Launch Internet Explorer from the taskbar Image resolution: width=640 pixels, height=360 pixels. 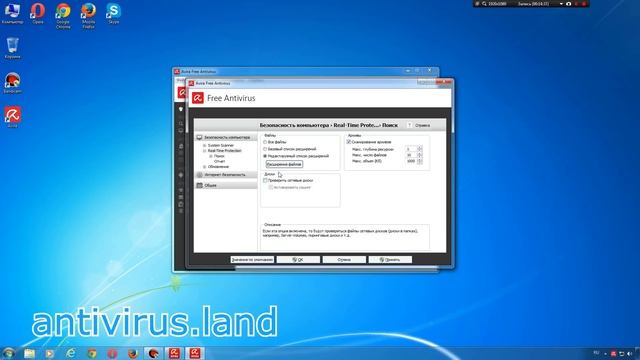click(71, 353)
